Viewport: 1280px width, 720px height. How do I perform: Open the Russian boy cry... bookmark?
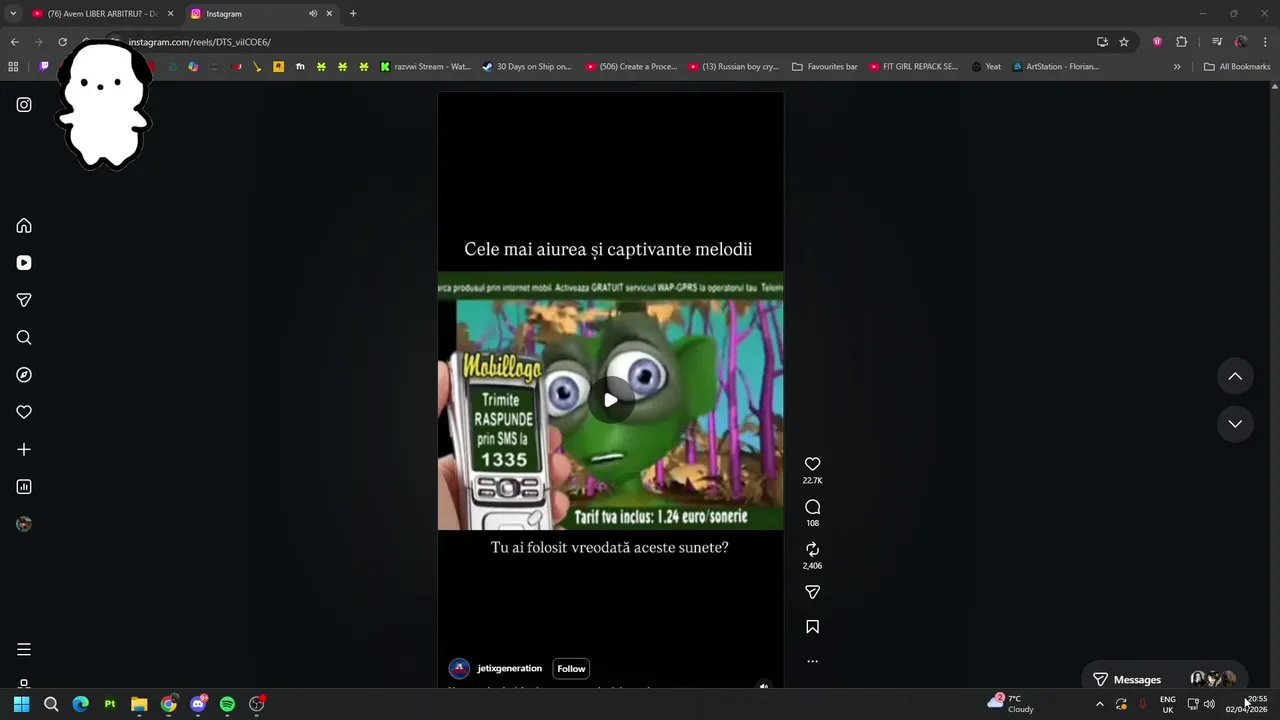[734, 67]
